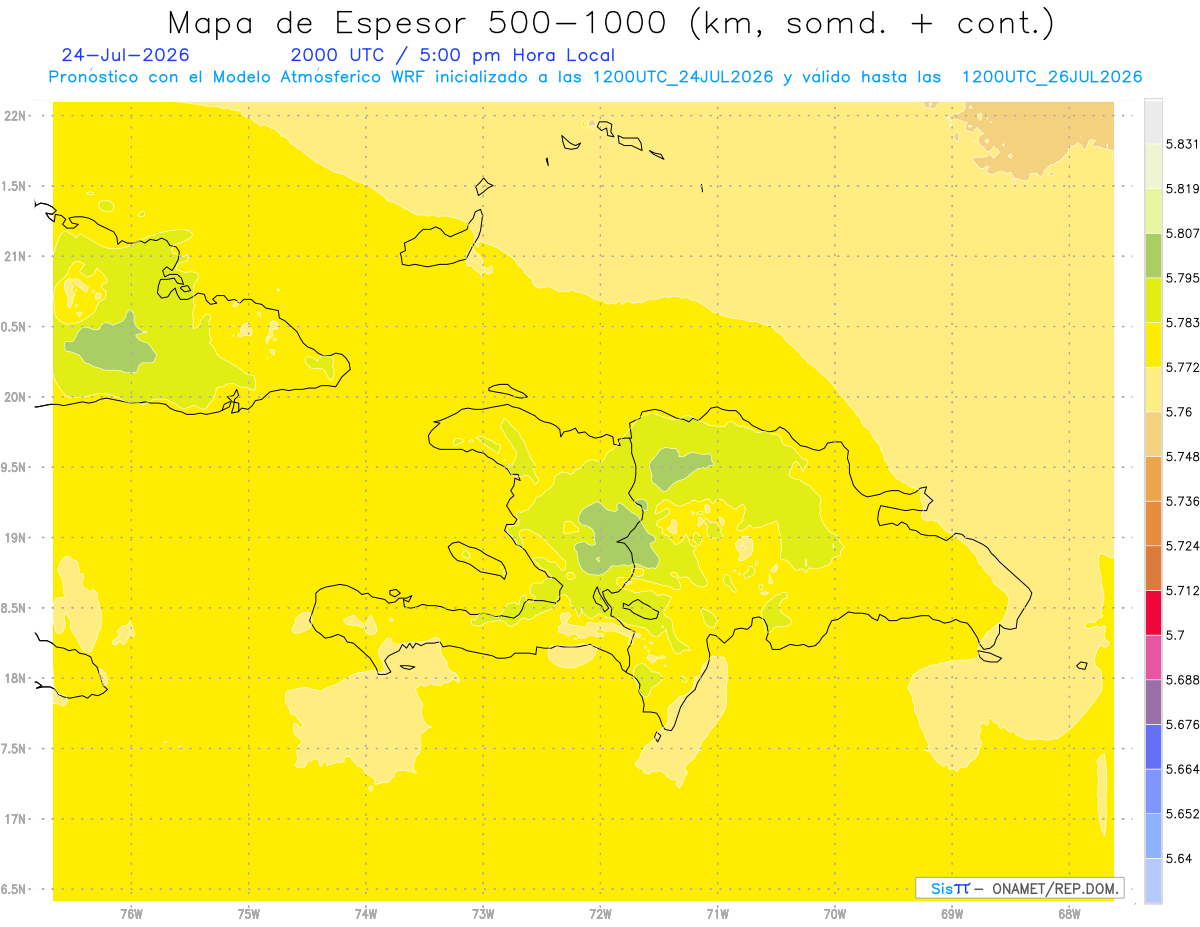
Task: Pick the tan swatch between 5.748 and 5.76
Action: (1153, 434)
